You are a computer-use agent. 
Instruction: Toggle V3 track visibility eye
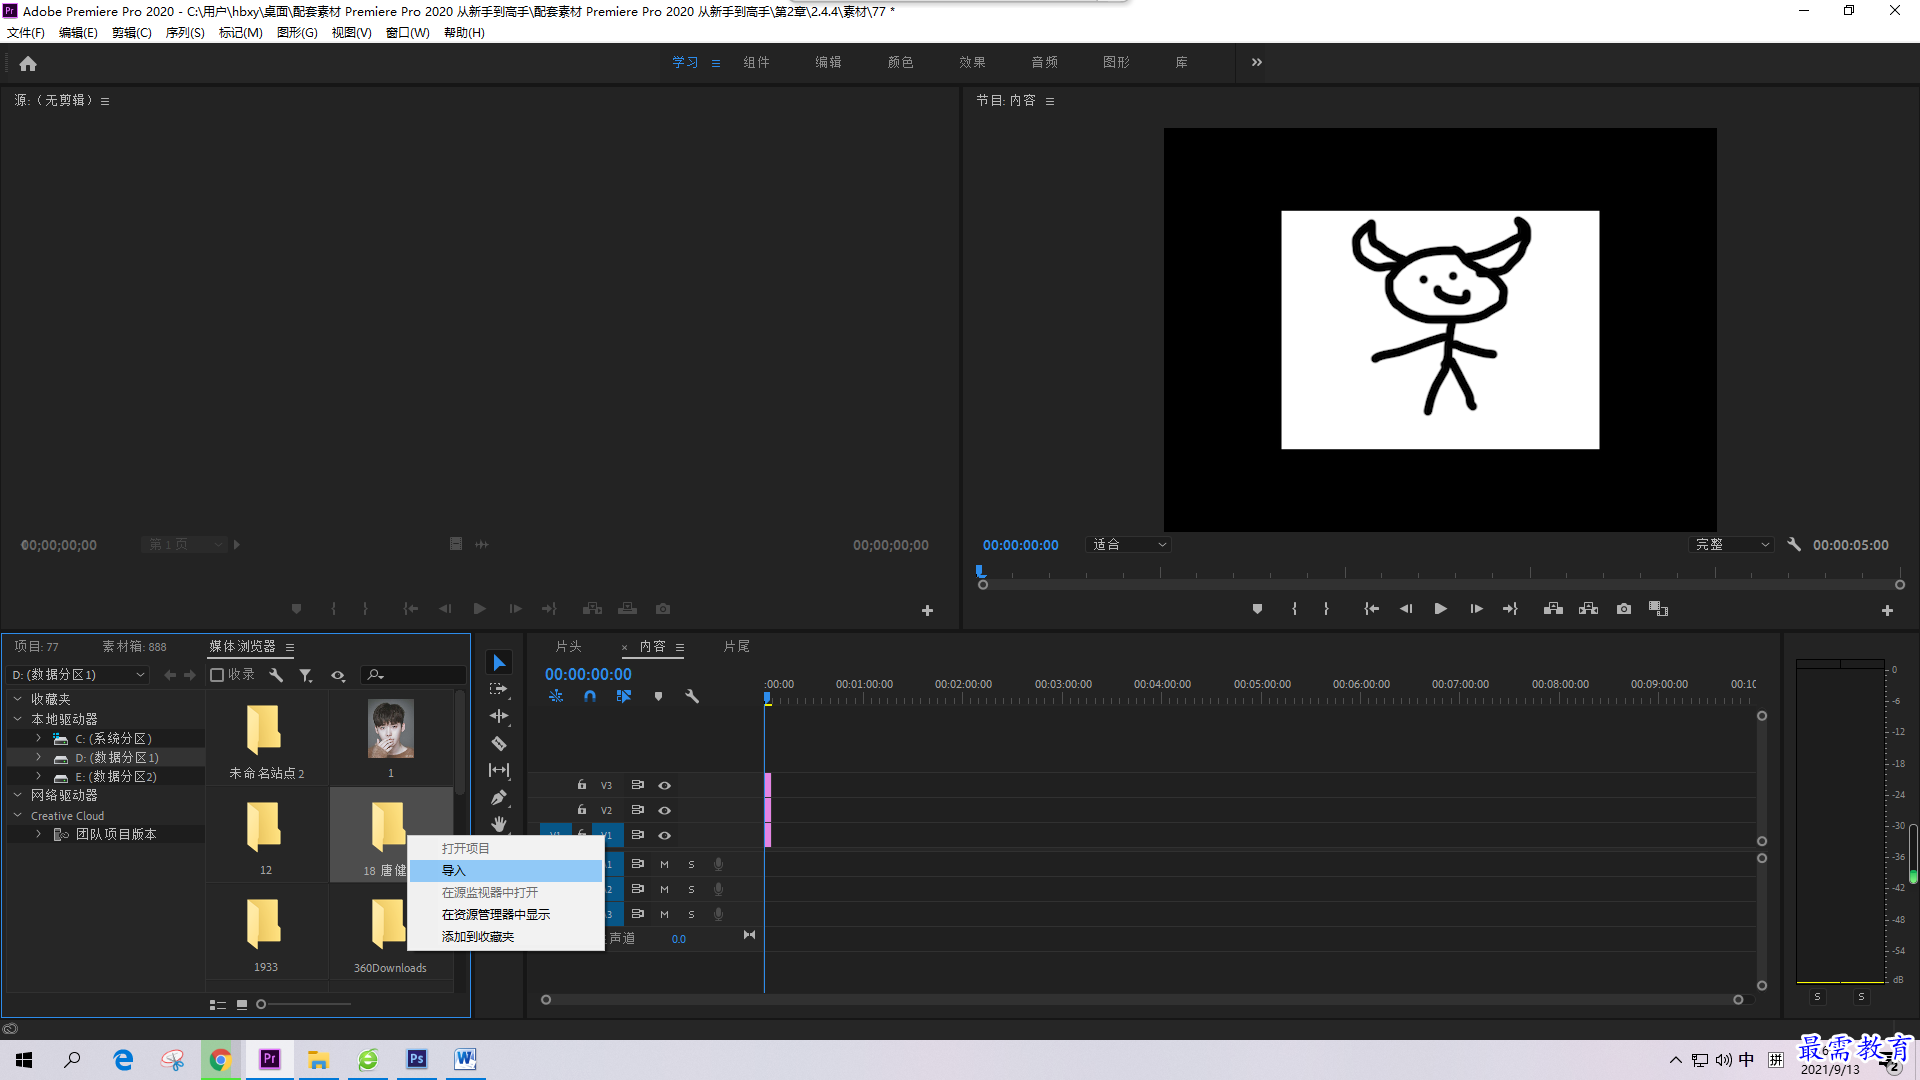(x=664, y=786)
